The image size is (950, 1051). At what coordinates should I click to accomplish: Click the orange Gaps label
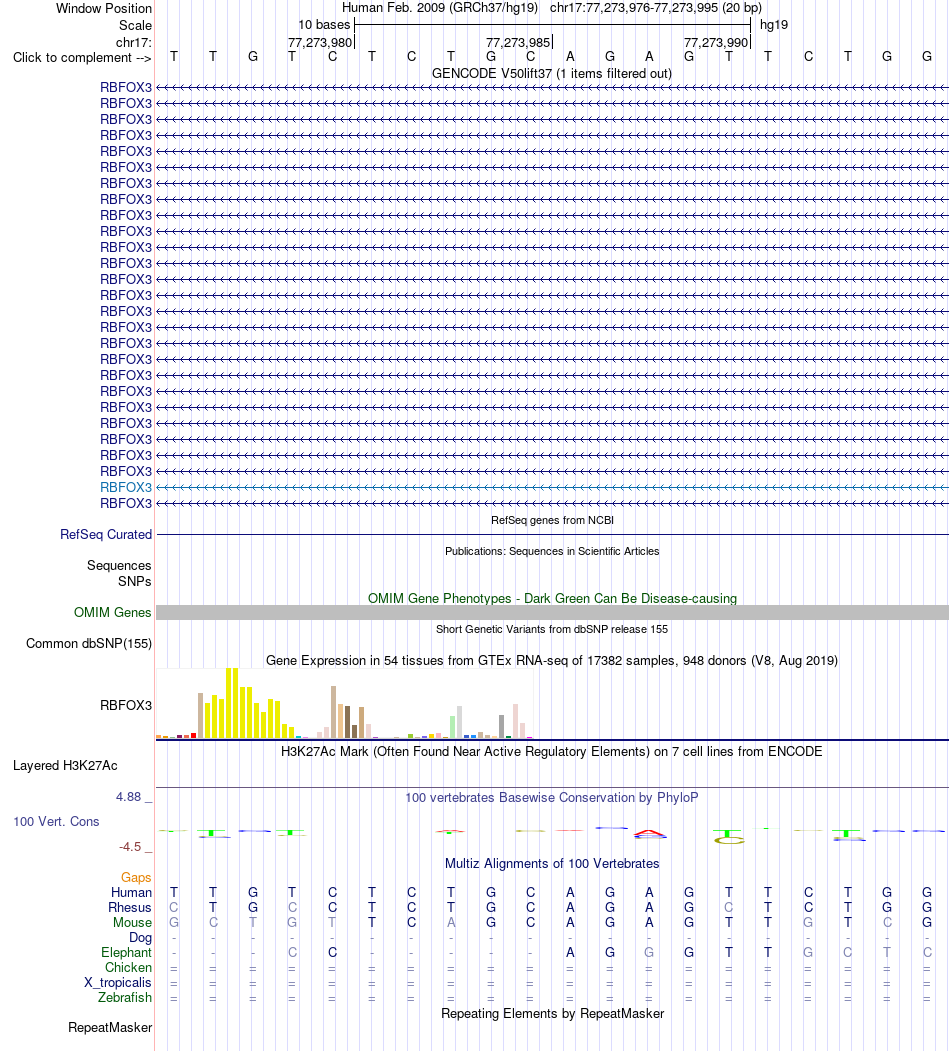(136, 877)
